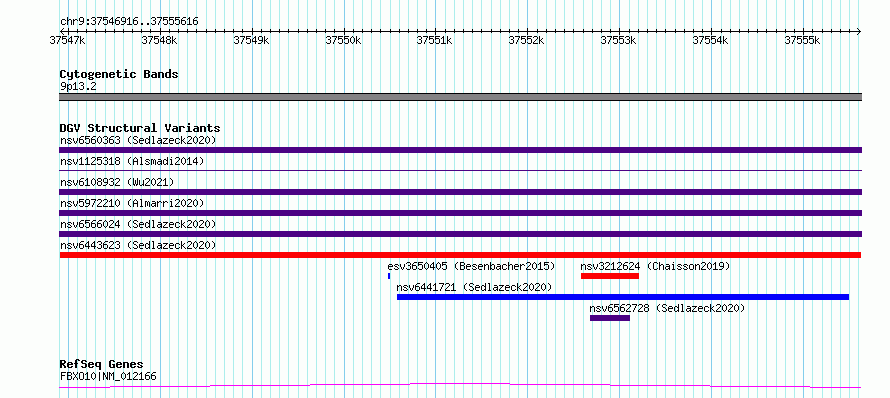
Task: Select the blue nsv6441721 variant bar
Action: (x=623, y=297)
